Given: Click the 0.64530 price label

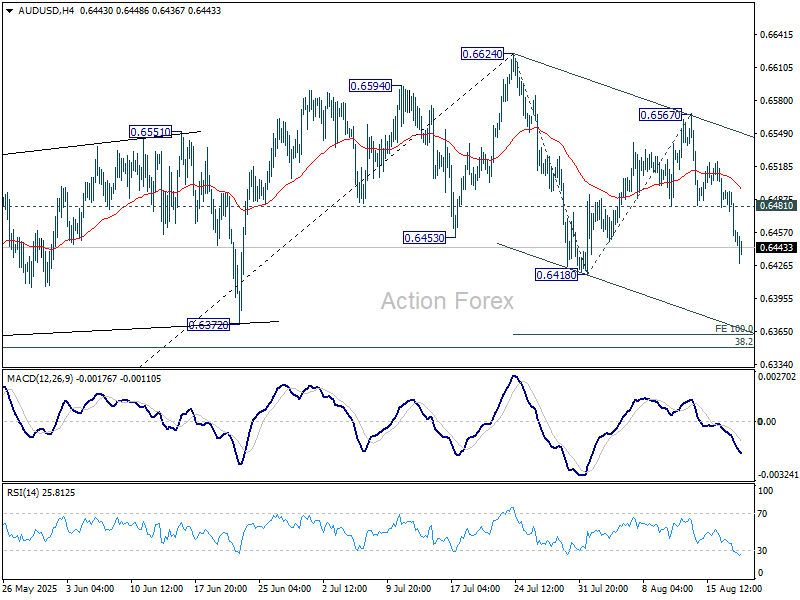Looking at the screenshot, I should pyautogui.click(x=424, y=237).
